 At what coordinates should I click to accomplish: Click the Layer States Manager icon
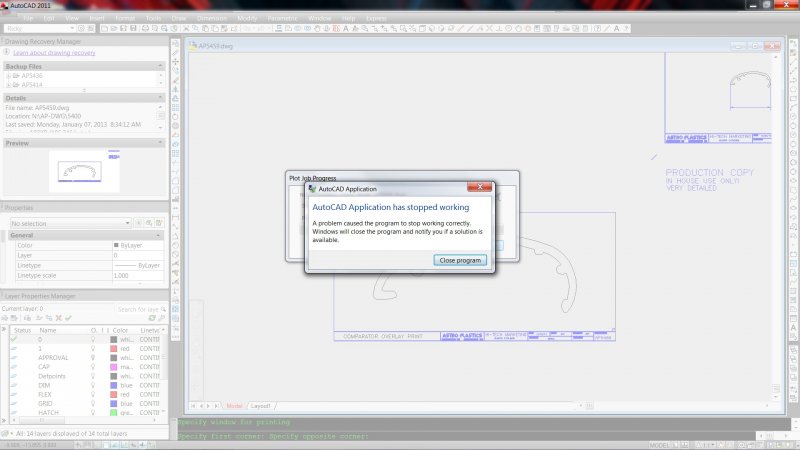(x=27, y=318)
